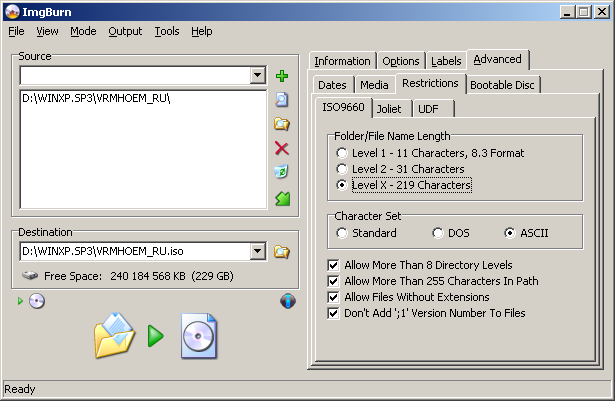The width and height of the screenshot is (615, 401).
Task: Select the Restrictions sub-tab
Action: coord(430,83)
